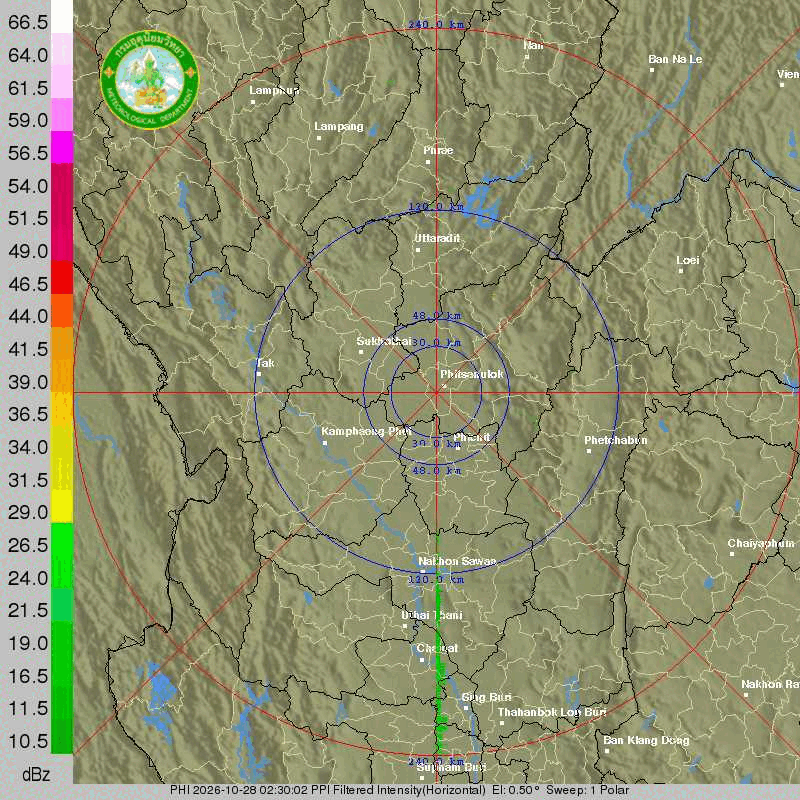Viewport: 800px width, 800px height.
Task: Click the top 240.0 km range label
Action: 436,24
